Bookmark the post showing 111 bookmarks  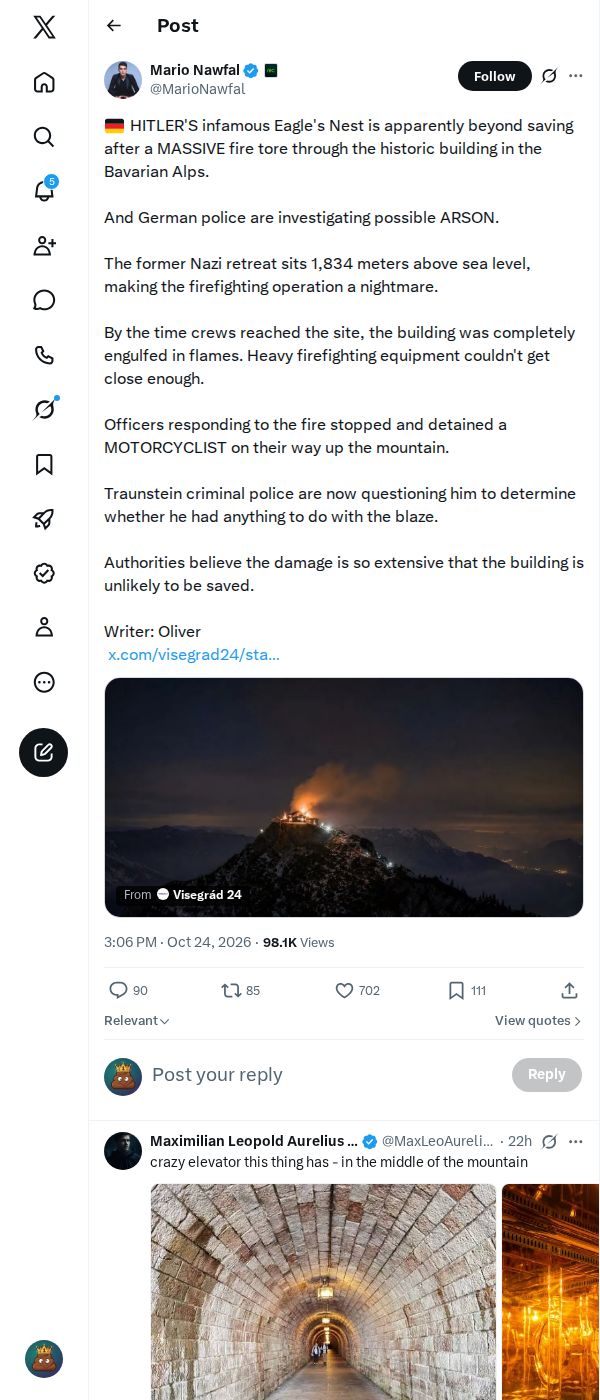click(x=467, y=990)
